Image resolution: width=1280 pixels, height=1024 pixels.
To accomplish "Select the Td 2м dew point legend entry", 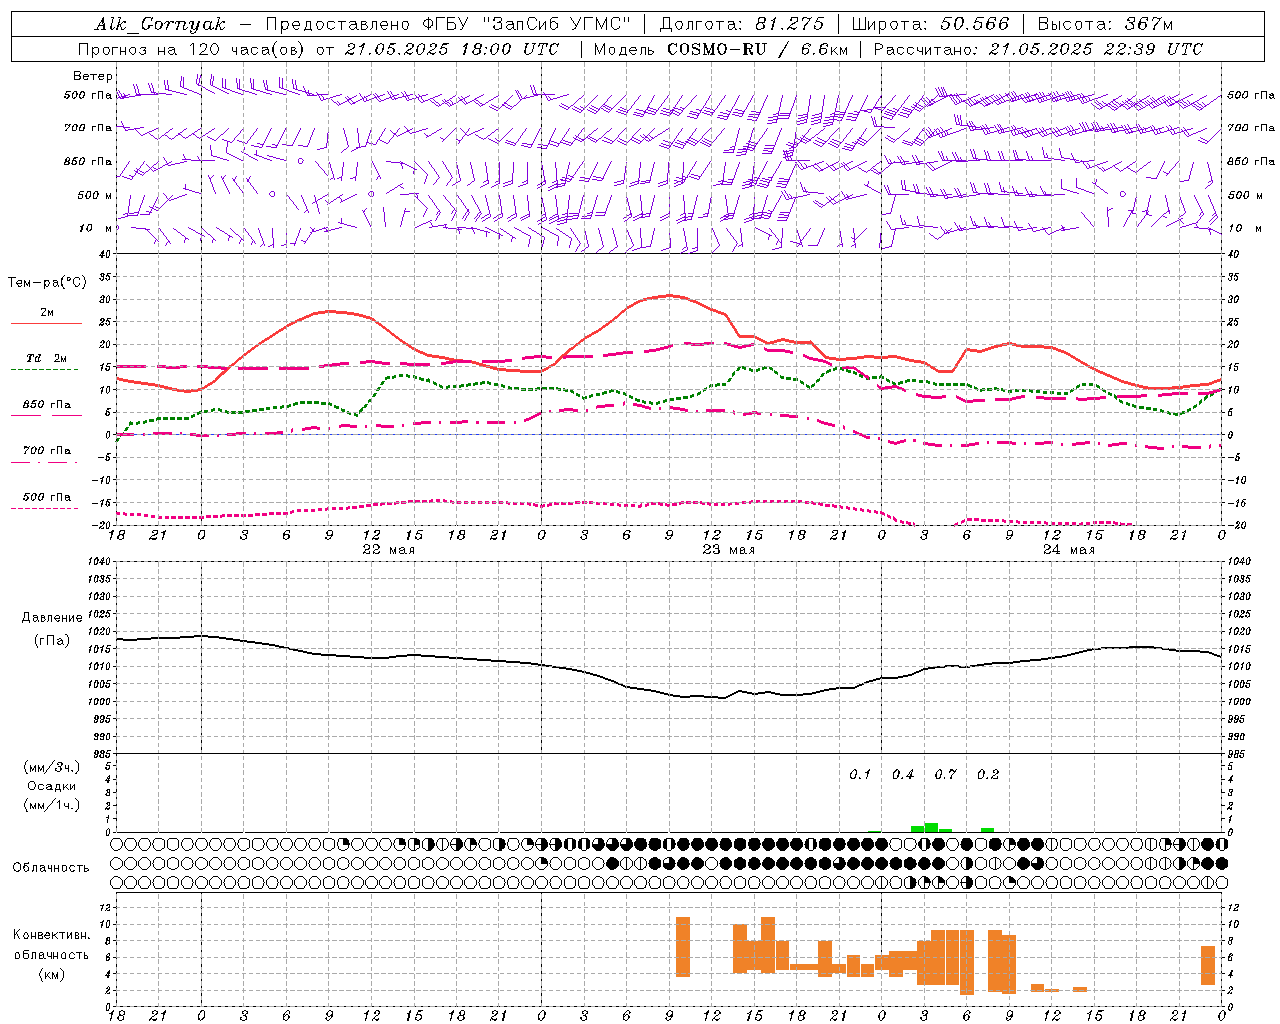I will (x=46, y=358).
